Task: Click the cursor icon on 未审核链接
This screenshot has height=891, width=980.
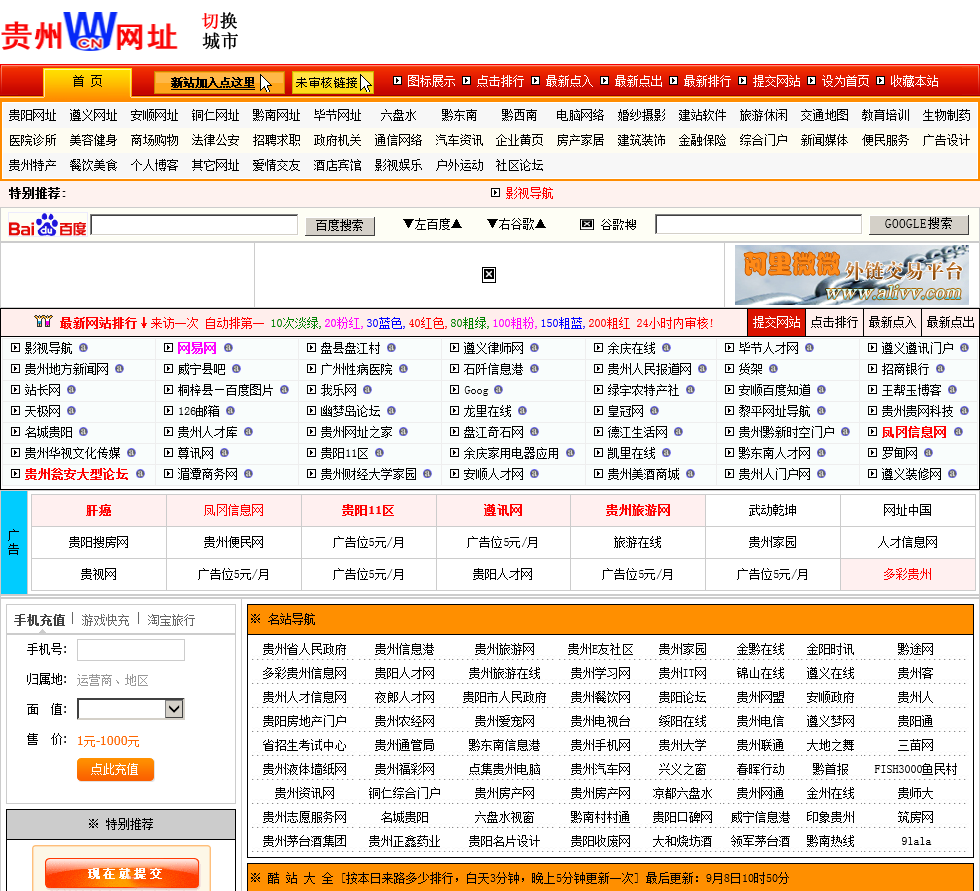Action: coord(366,82)
